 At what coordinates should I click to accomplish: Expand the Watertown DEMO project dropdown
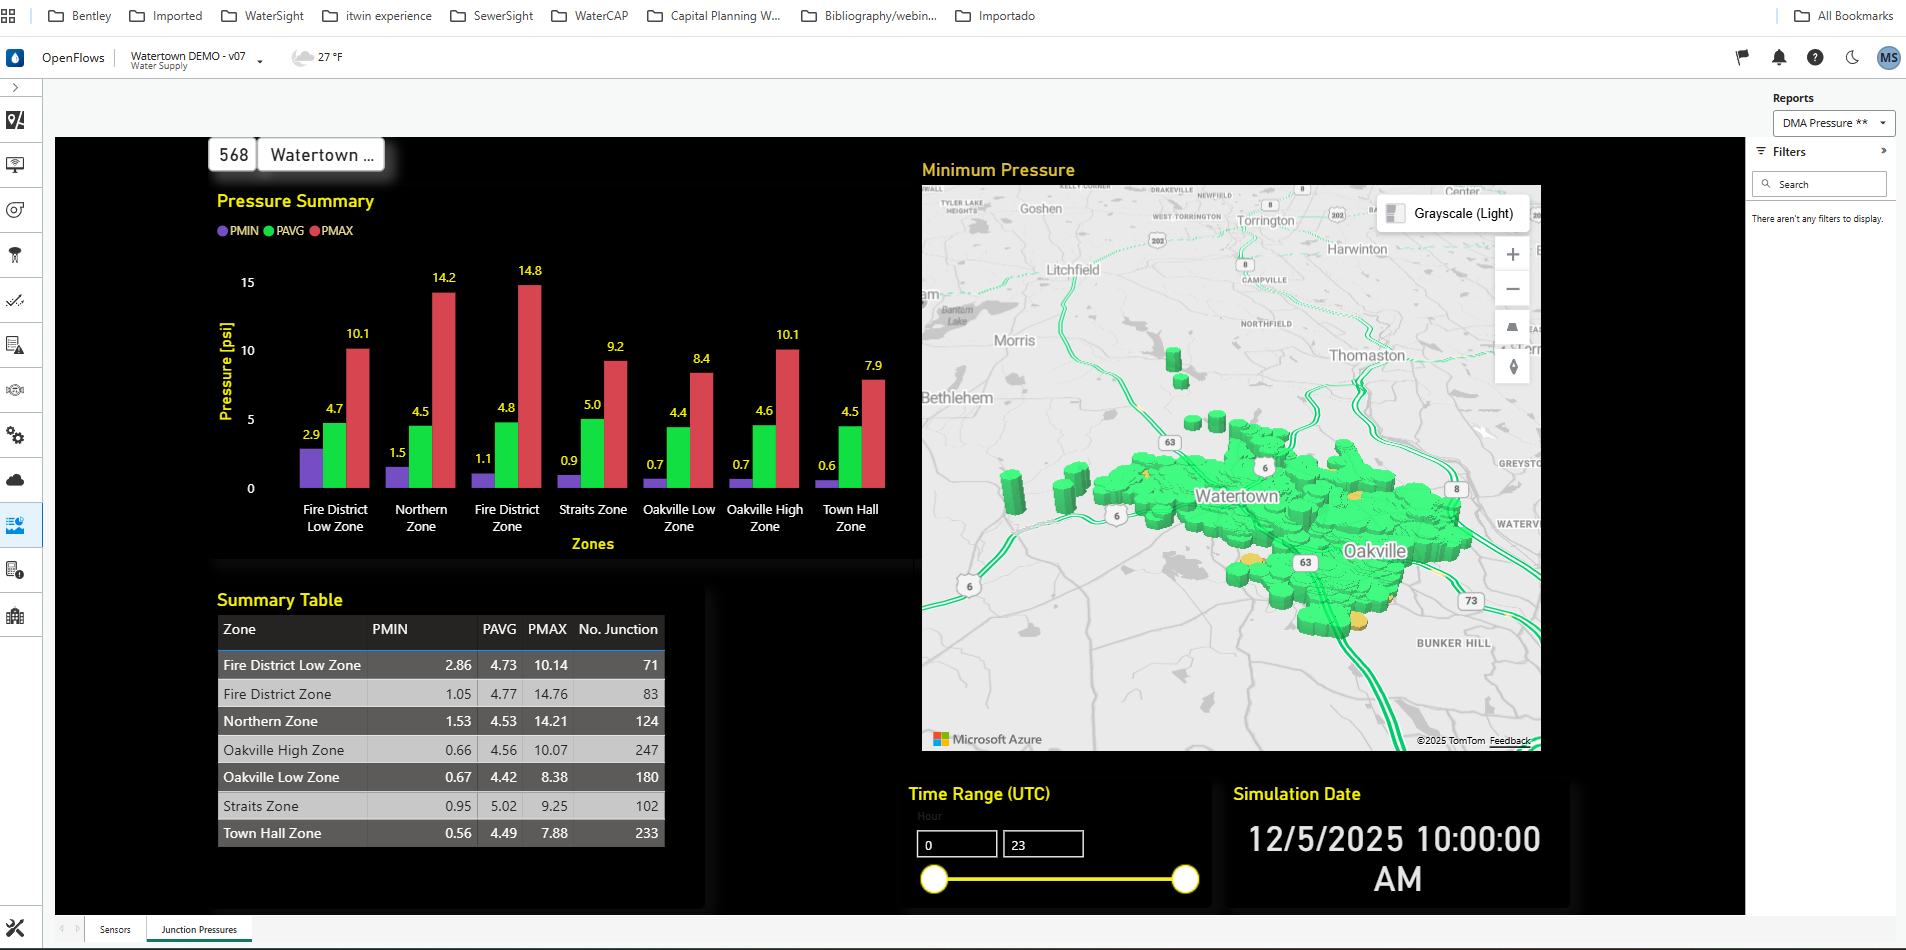[x=260, y=60]
